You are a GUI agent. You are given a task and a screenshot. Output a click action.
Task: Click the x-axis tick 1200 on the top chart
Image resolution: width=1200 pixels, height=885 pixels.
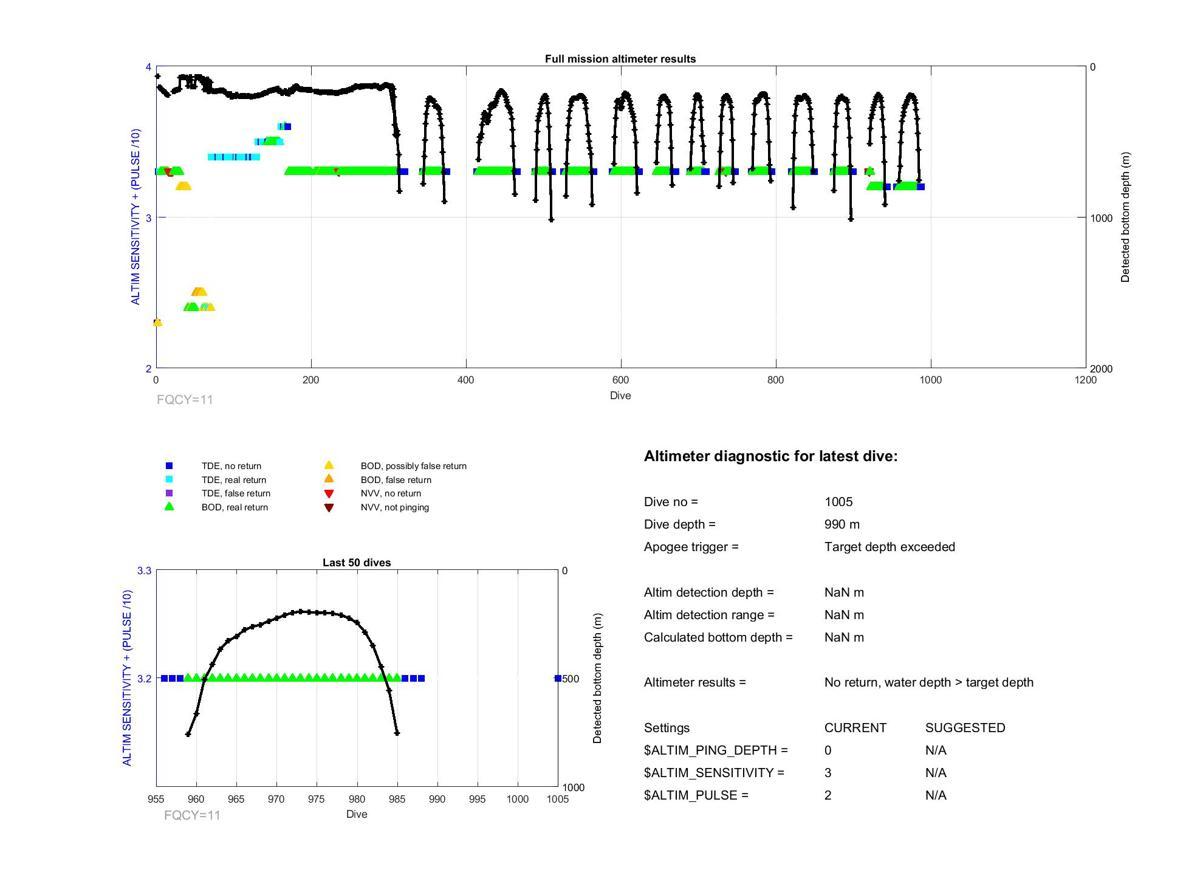(x=1086, y=380)
